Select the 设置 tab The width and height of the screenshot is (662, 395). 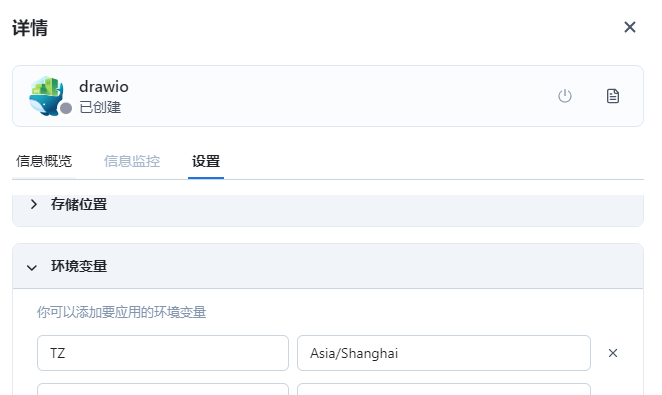(x=206, y=161)
